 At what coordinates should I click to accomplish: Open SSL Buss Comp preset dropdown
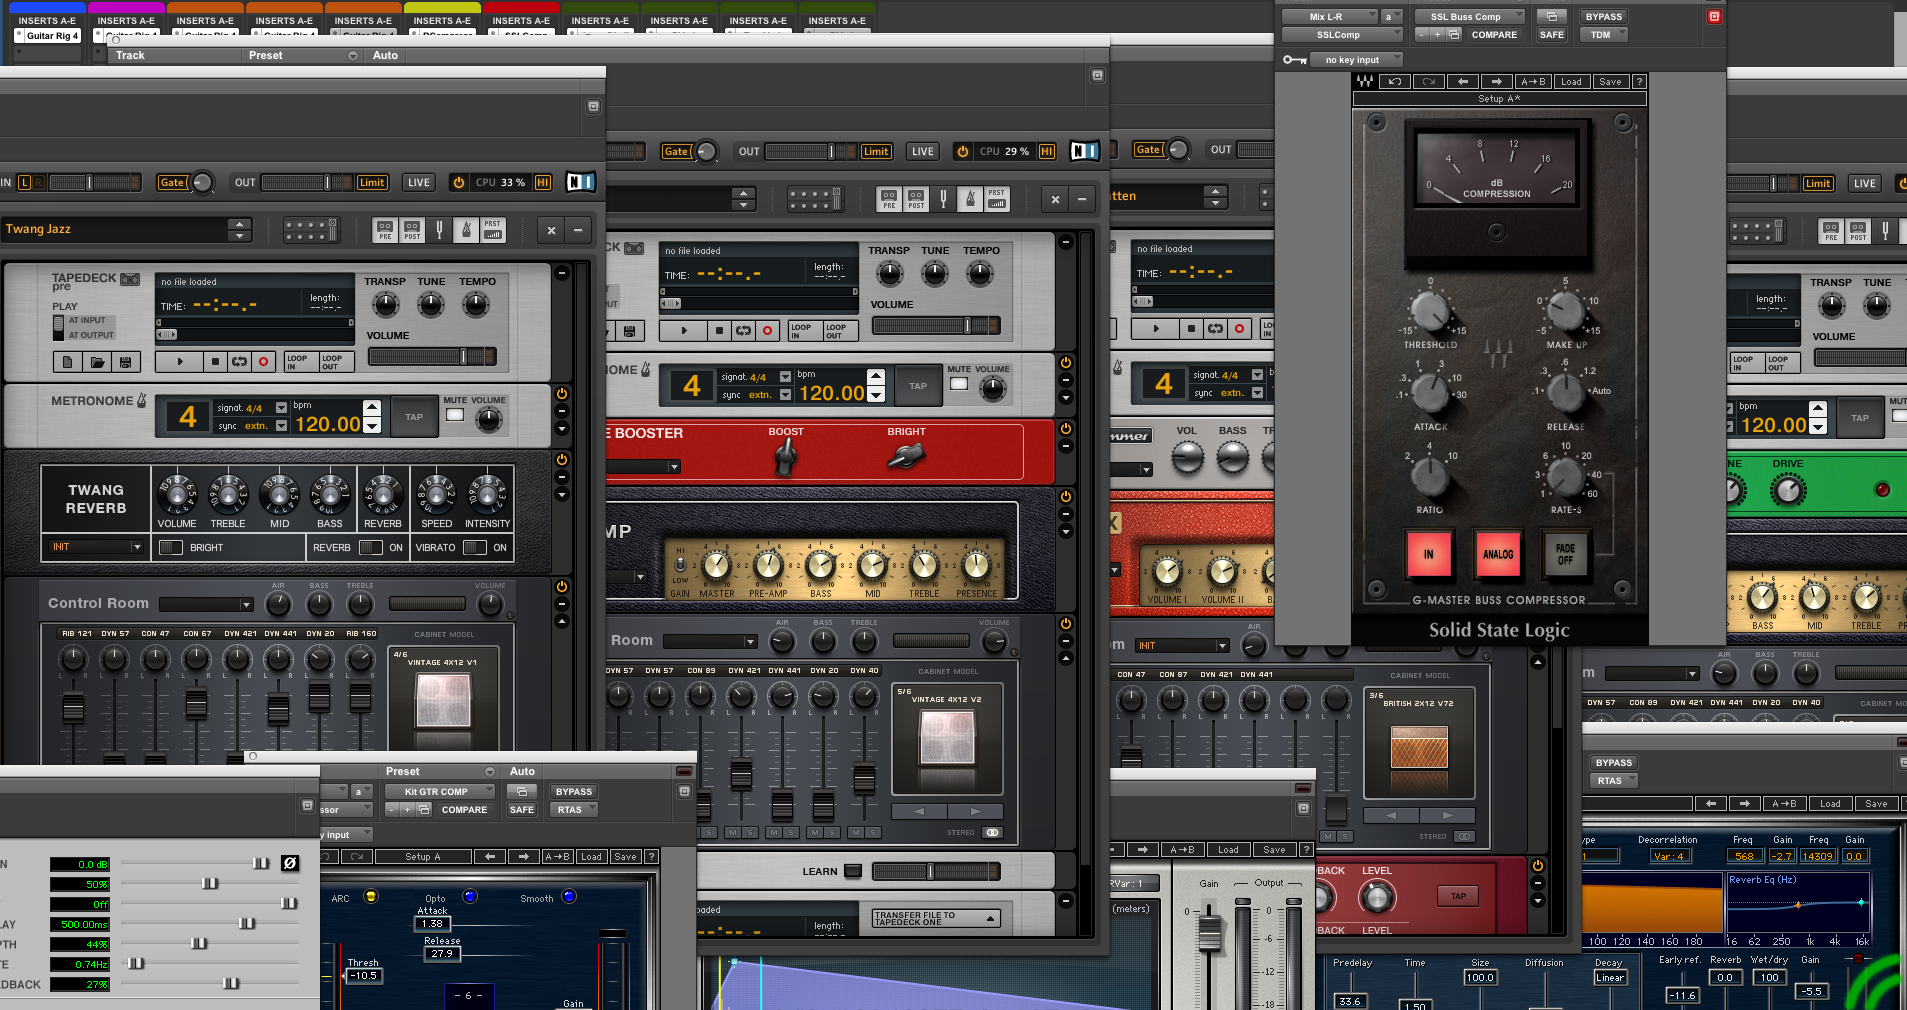[x=1470, y=17]
